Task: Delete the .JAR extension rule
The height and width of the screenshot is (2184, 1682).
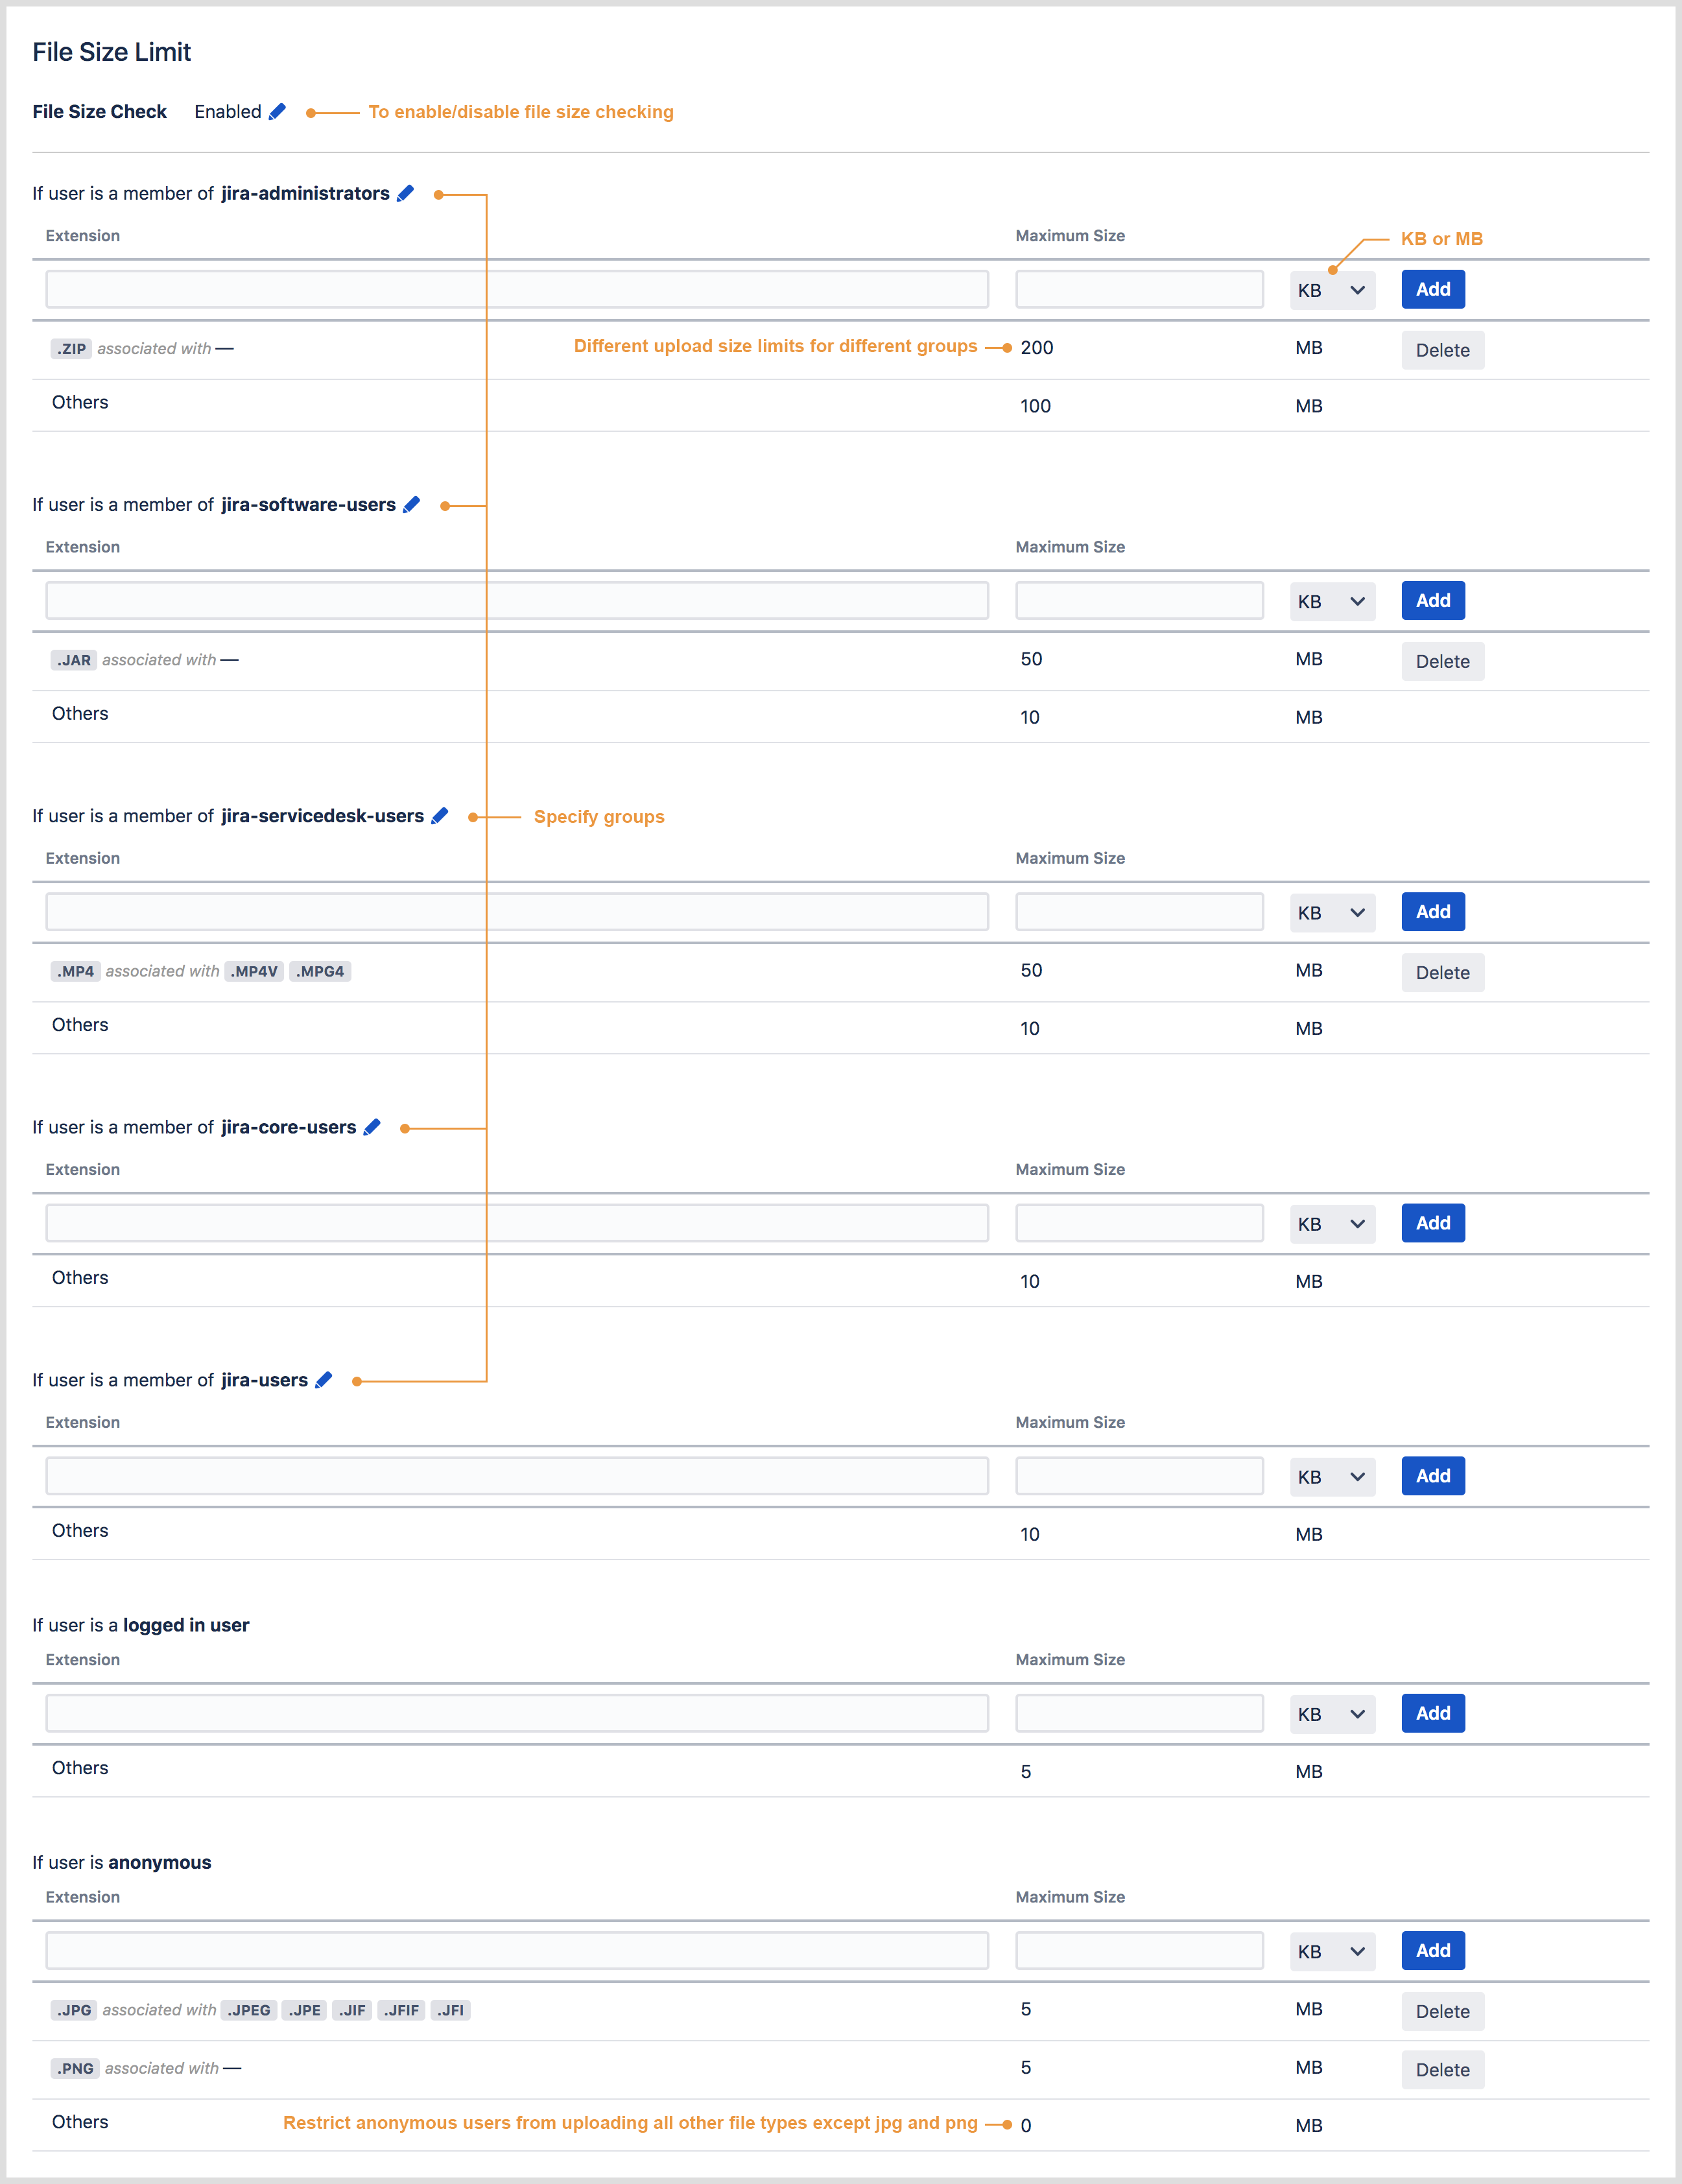Action: [x=1441, y=661]
